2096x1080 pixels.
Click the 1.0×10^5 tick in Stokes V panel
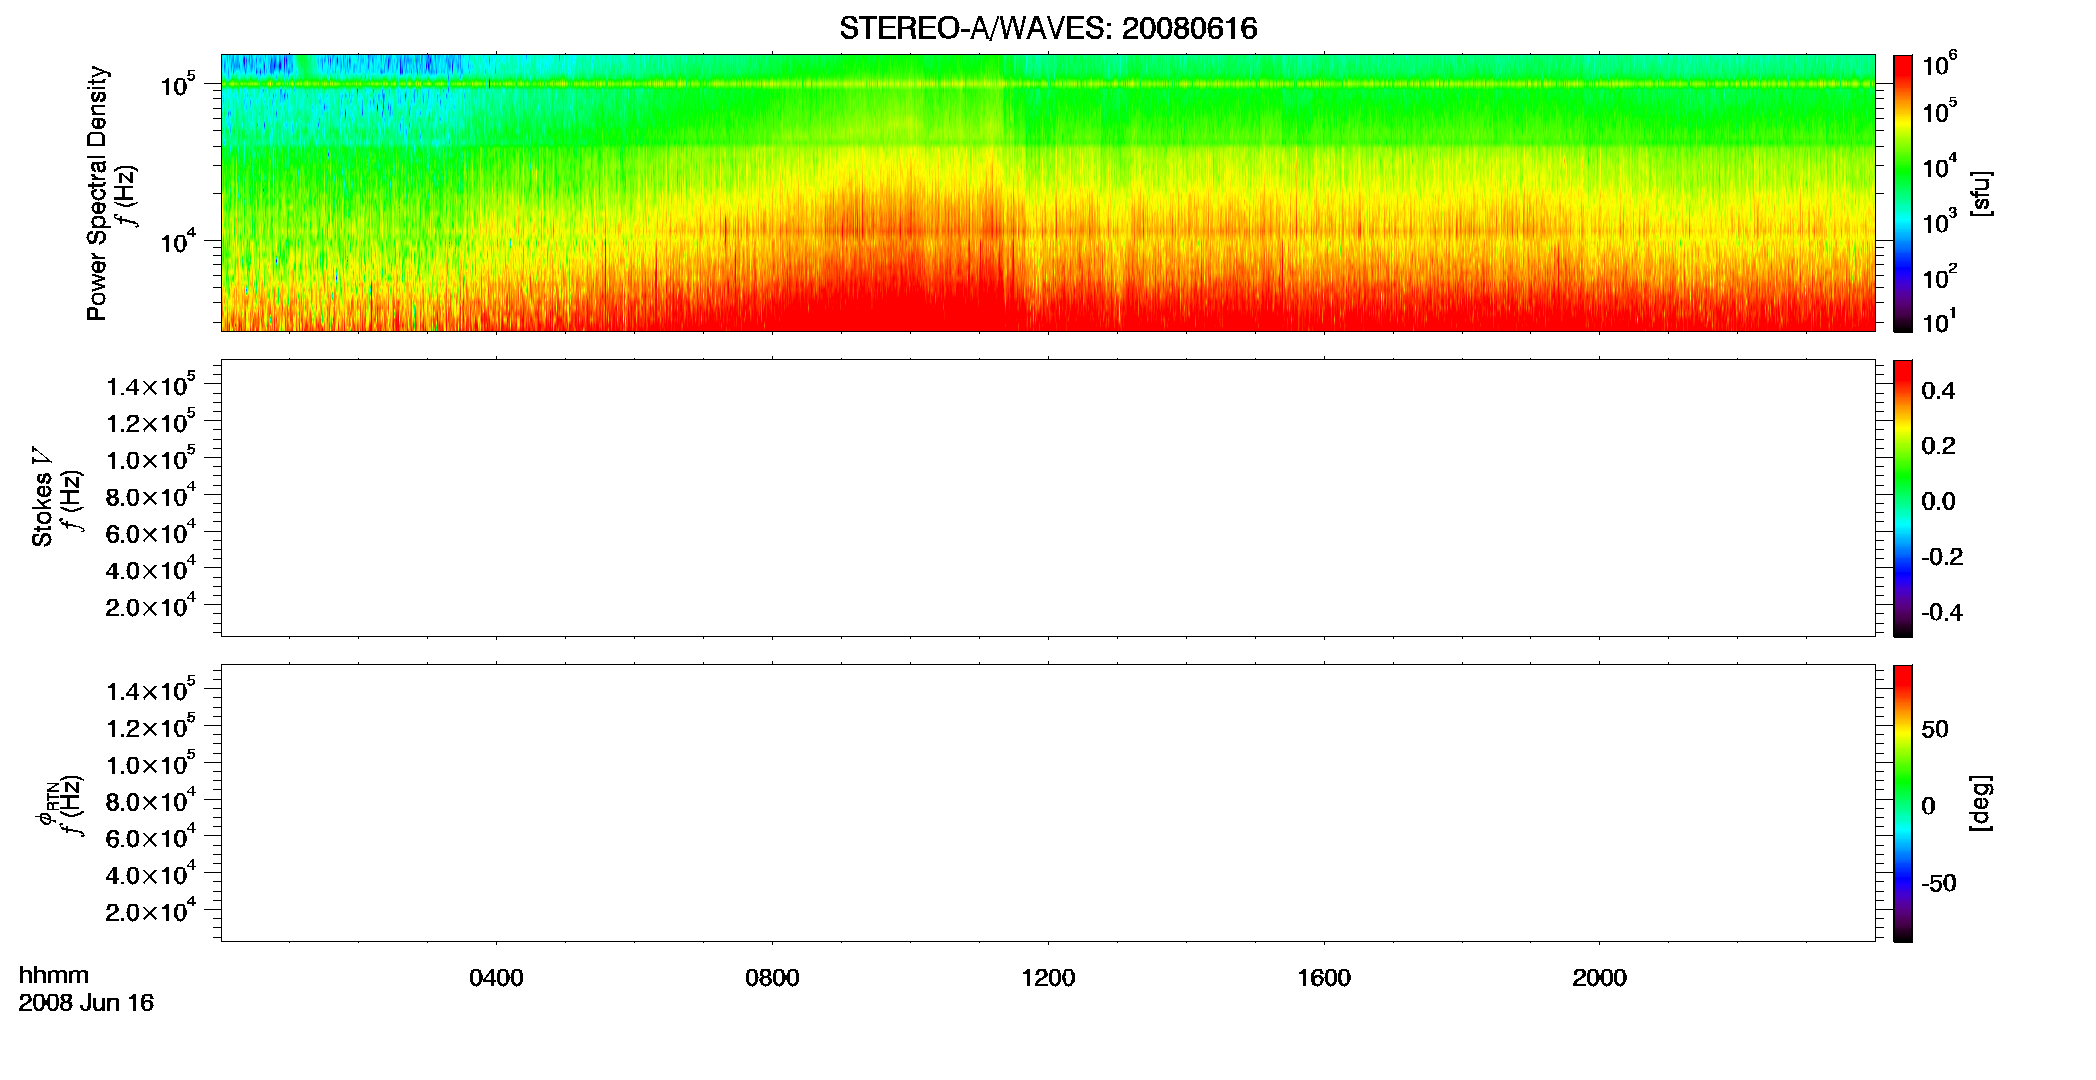point(150,459)
